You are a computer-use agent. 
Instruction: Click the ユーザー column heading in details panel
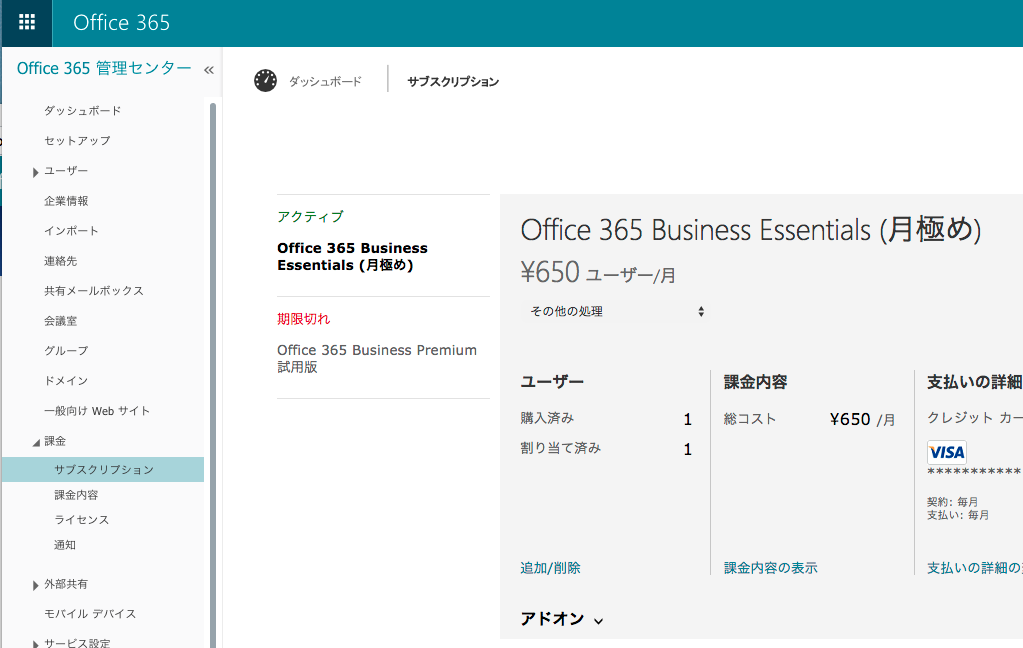click(x=552, y=382)
